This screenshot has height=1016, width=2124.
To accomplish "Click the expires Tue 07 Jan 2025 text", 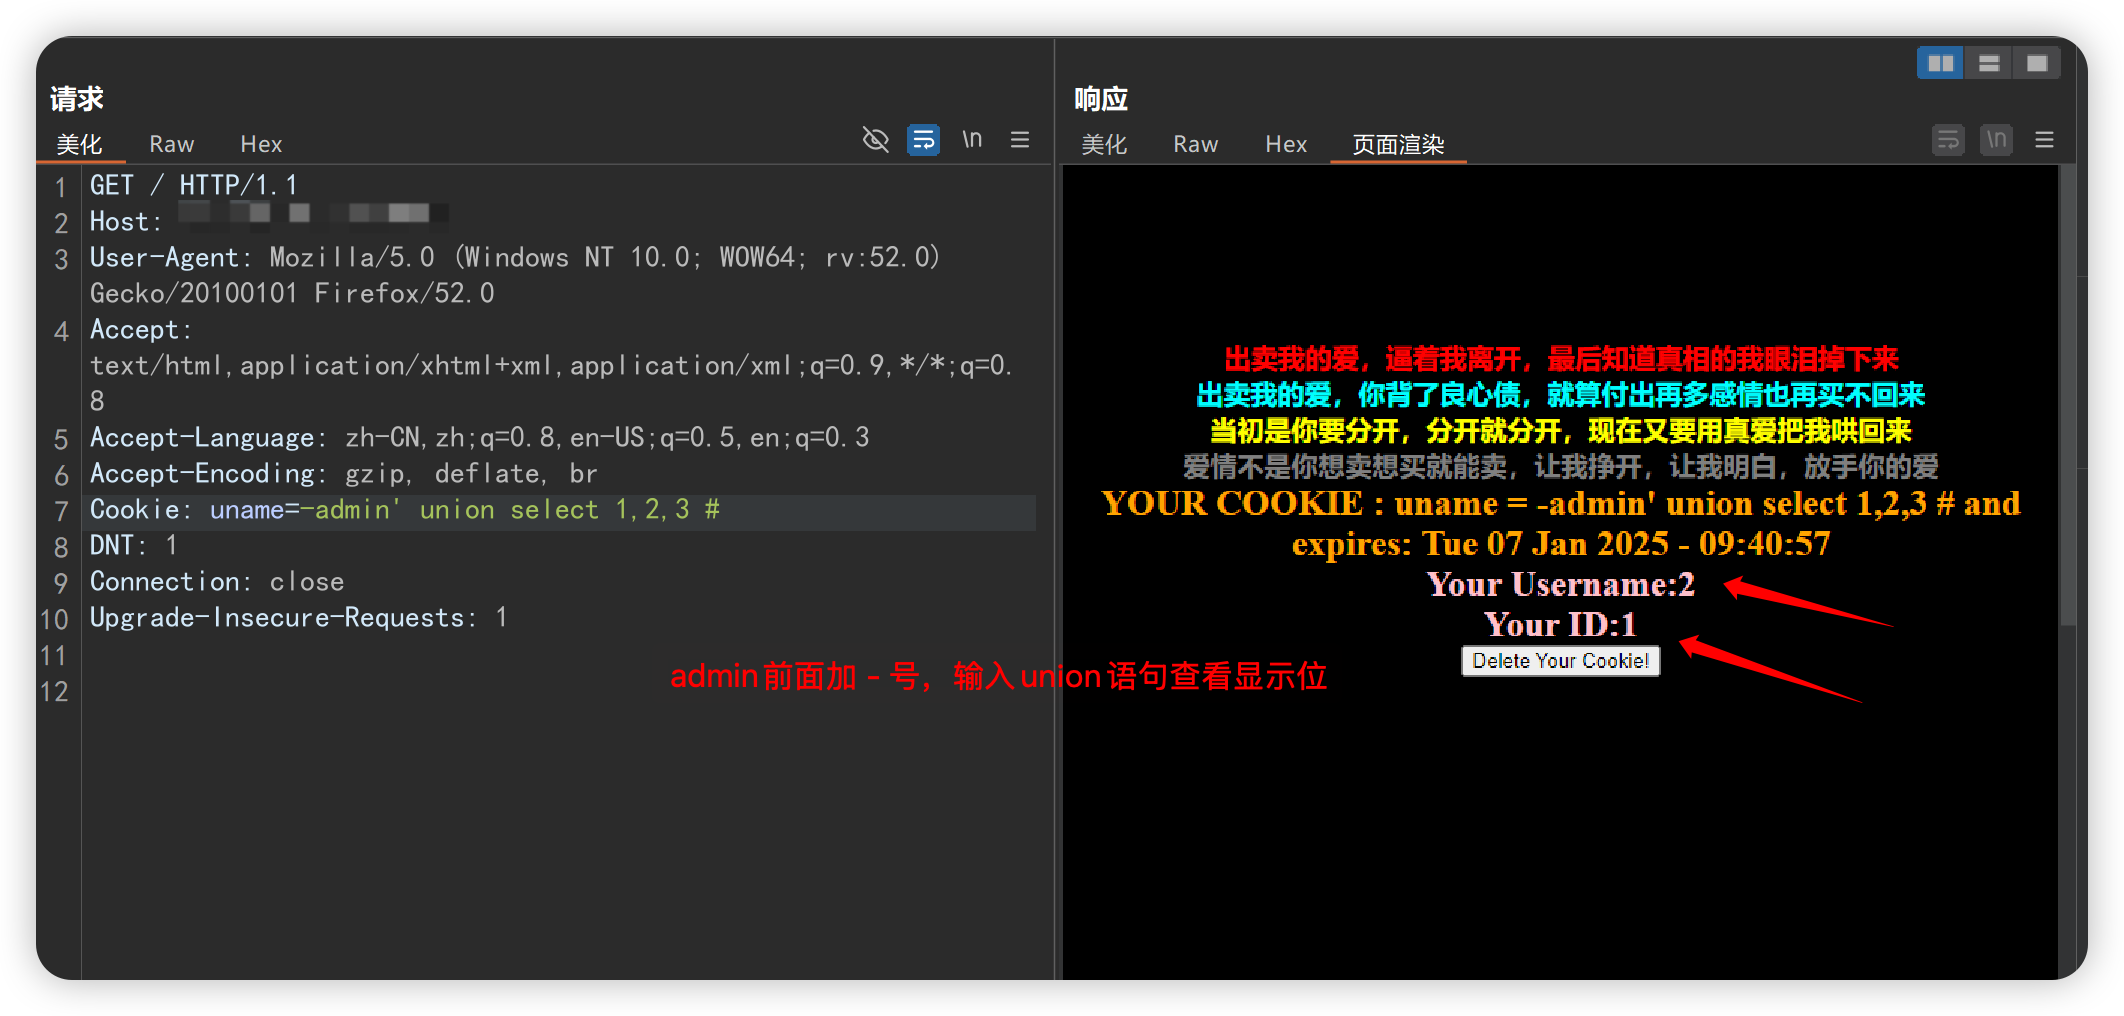I will coord(1560,543).
